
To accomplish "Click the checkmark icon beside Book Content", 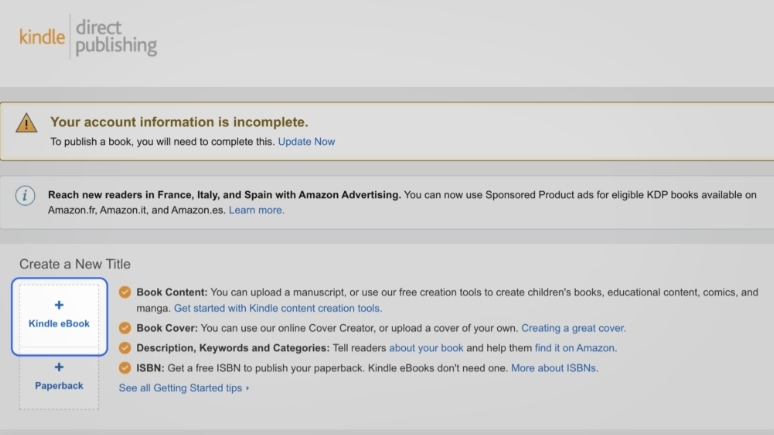I will [x=125, y=293].
